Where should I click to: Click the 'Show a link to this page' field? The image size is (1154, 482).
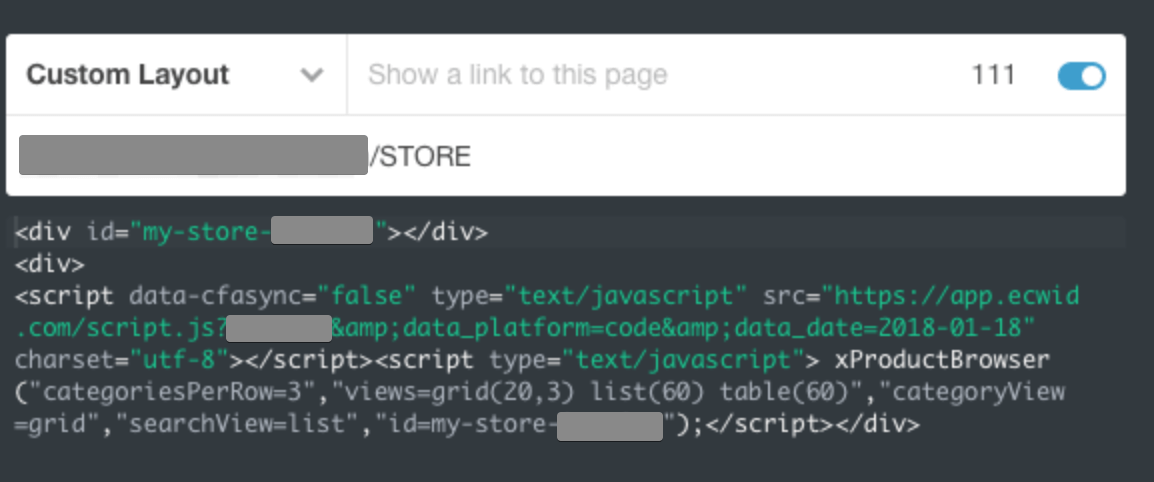point(517,74)
